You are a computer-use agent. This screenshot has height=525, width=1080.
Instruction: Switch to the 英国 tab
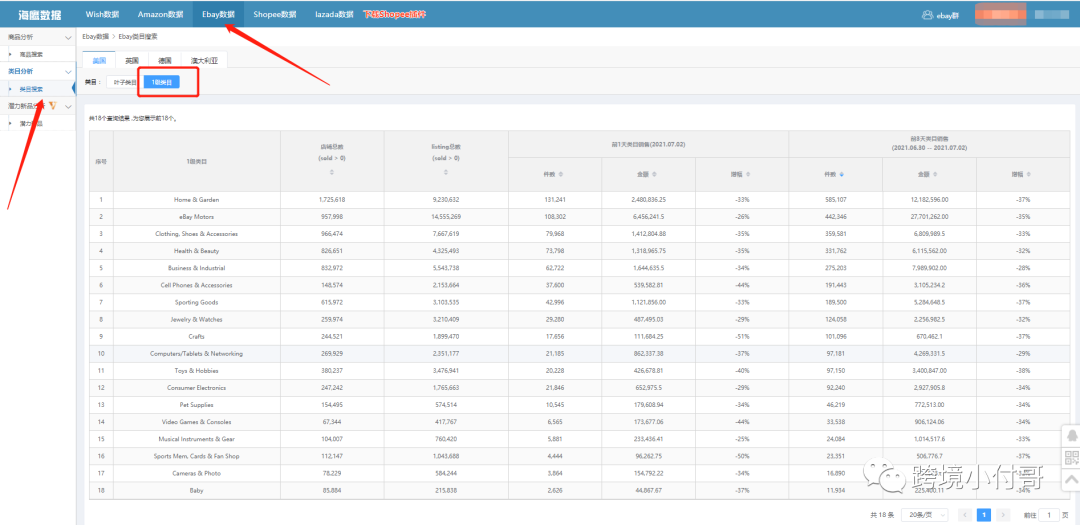131,61
